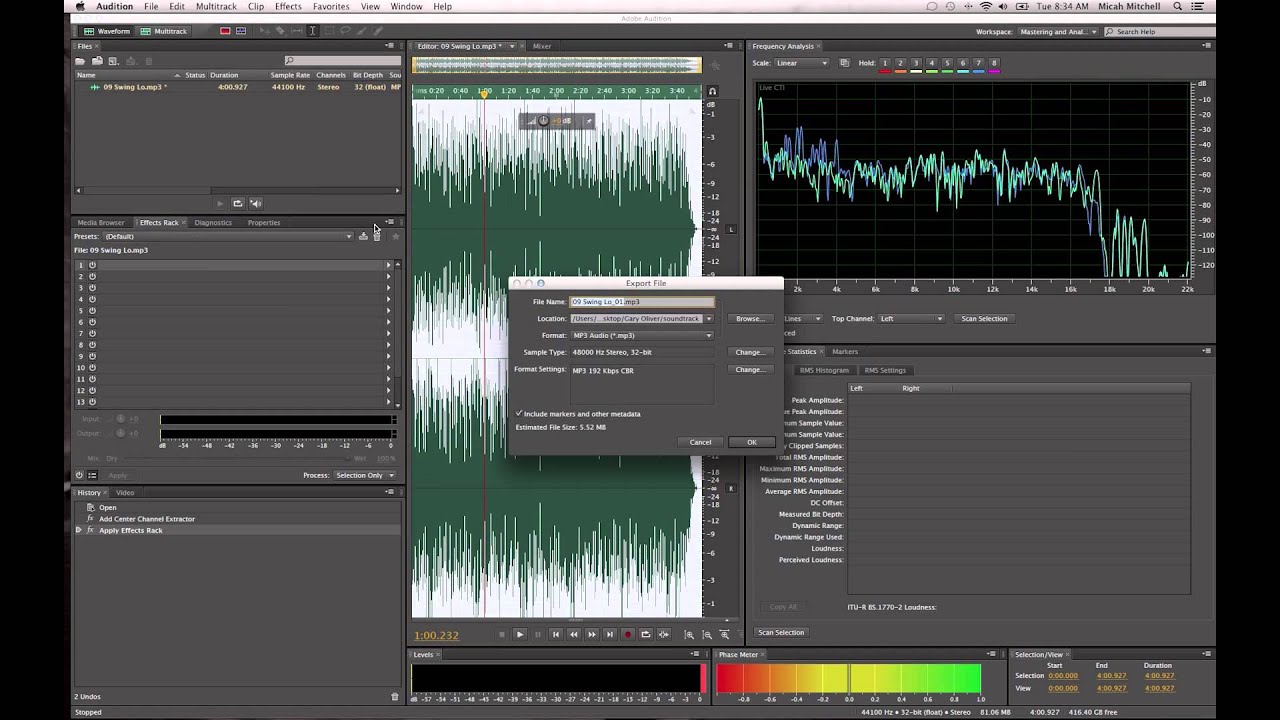Image resolution: width=1280 pixels, height=720 pixels.
Task: Click Move Playhead to Previous in transport
Action: tap(556, 634)
